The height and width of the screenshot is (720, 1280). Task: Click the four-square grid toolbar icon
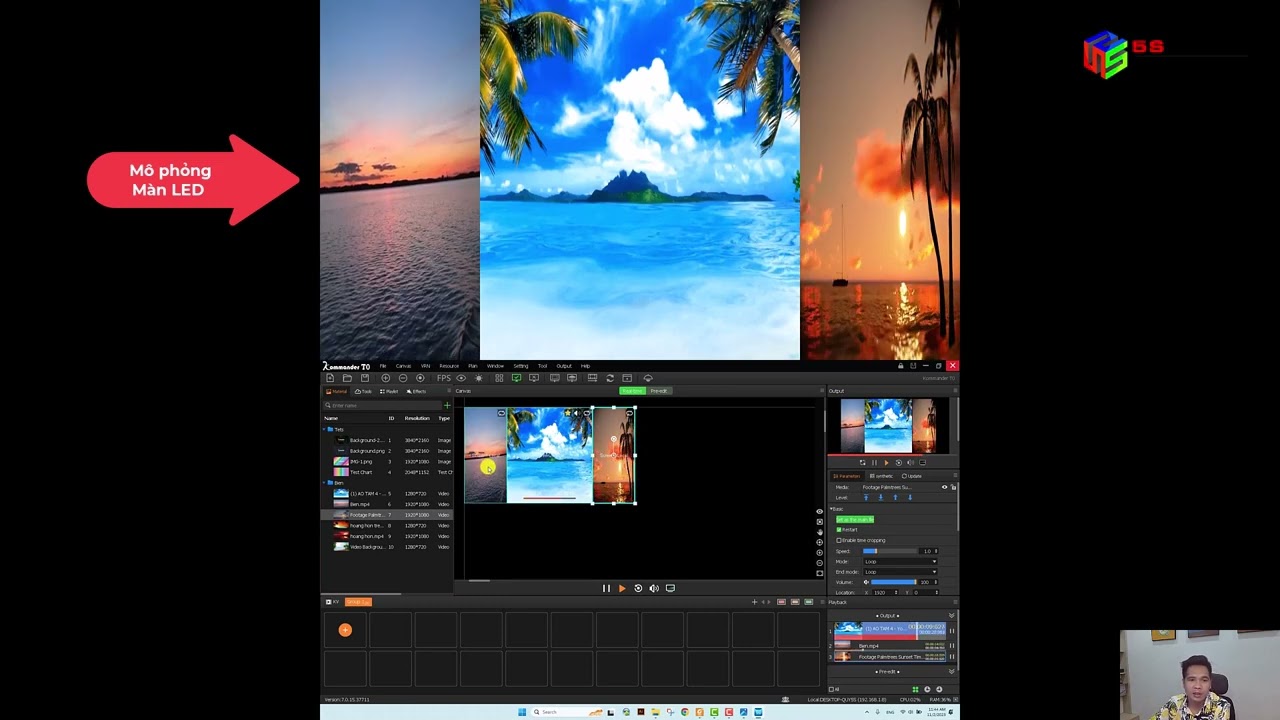pyautogui.click(x=499, y=378)
